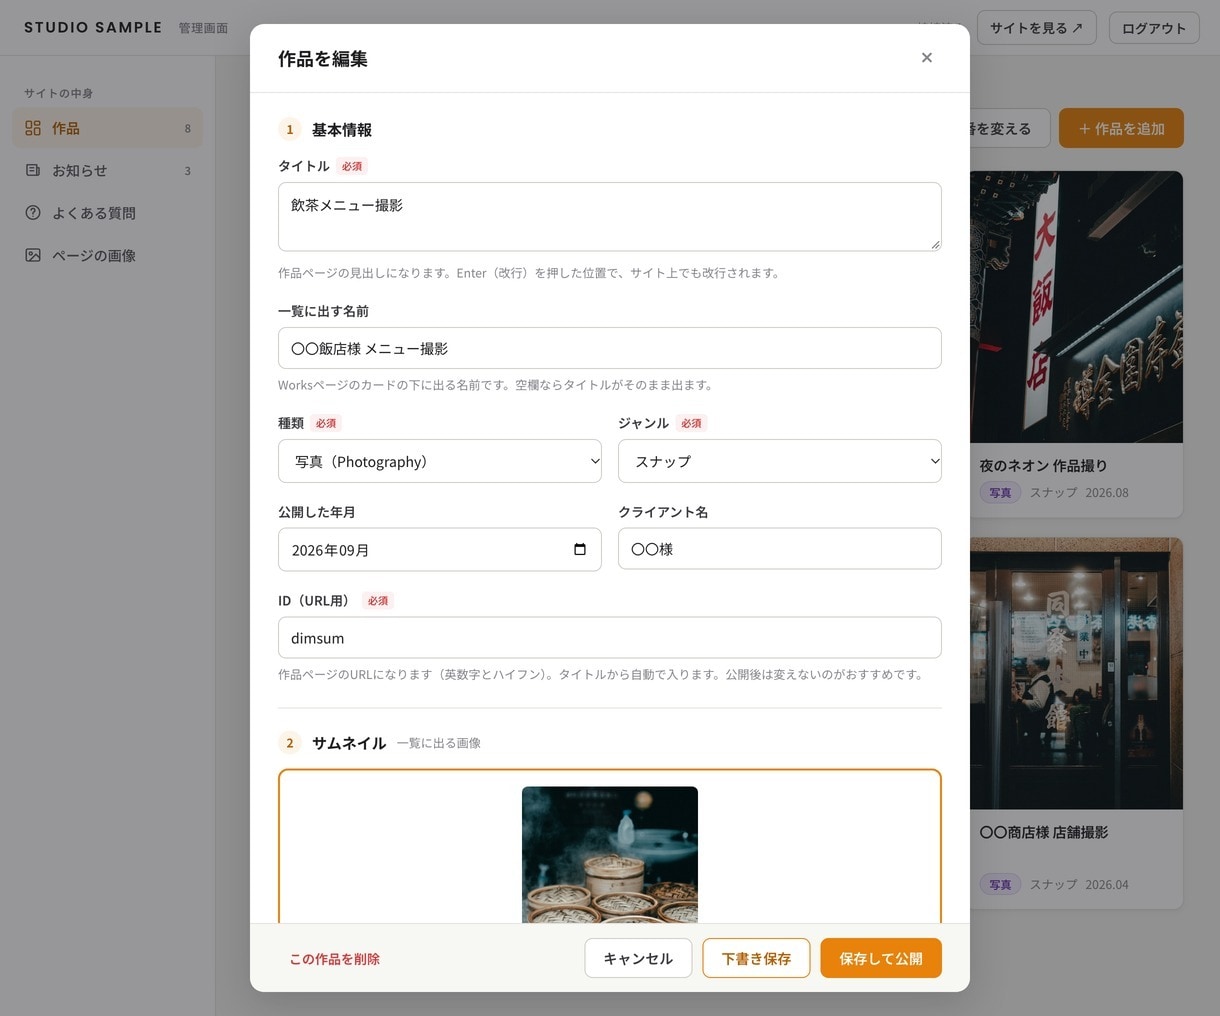This screenshot has width=1220, height=1016.
Task: Click the 下書き保存 button
Action: point(756,958)
